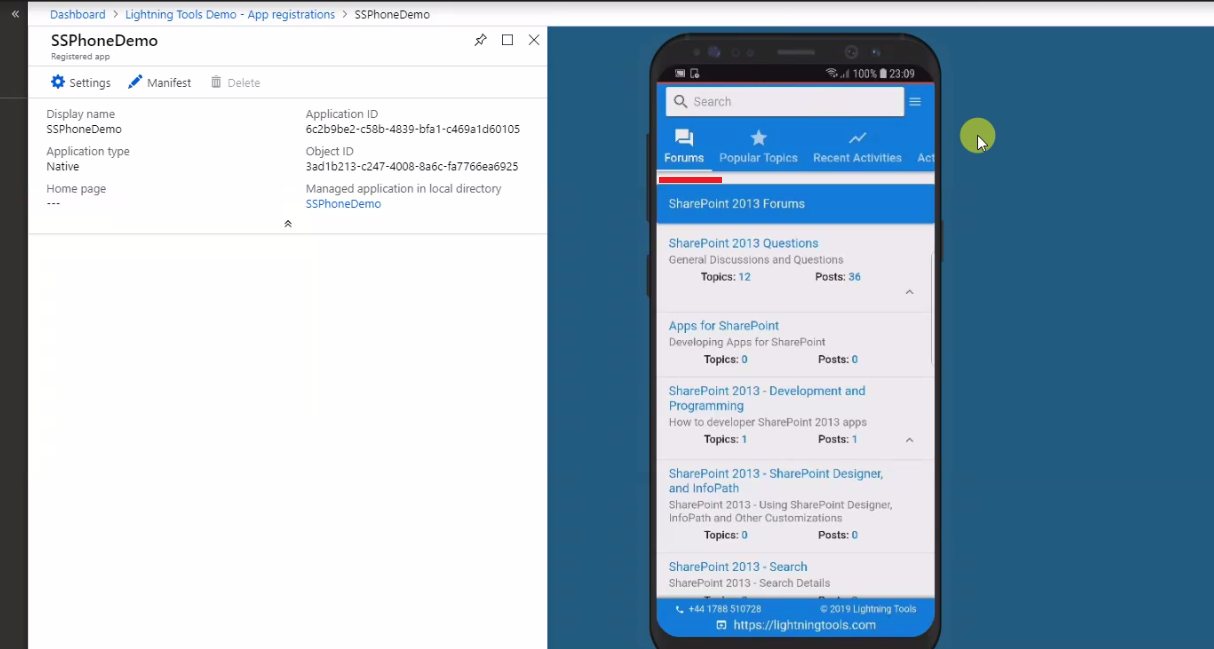This screenshot has height=649, width=1214.
Task: Open the SSPhoneDemo managed application link
Action: (343, 204)
